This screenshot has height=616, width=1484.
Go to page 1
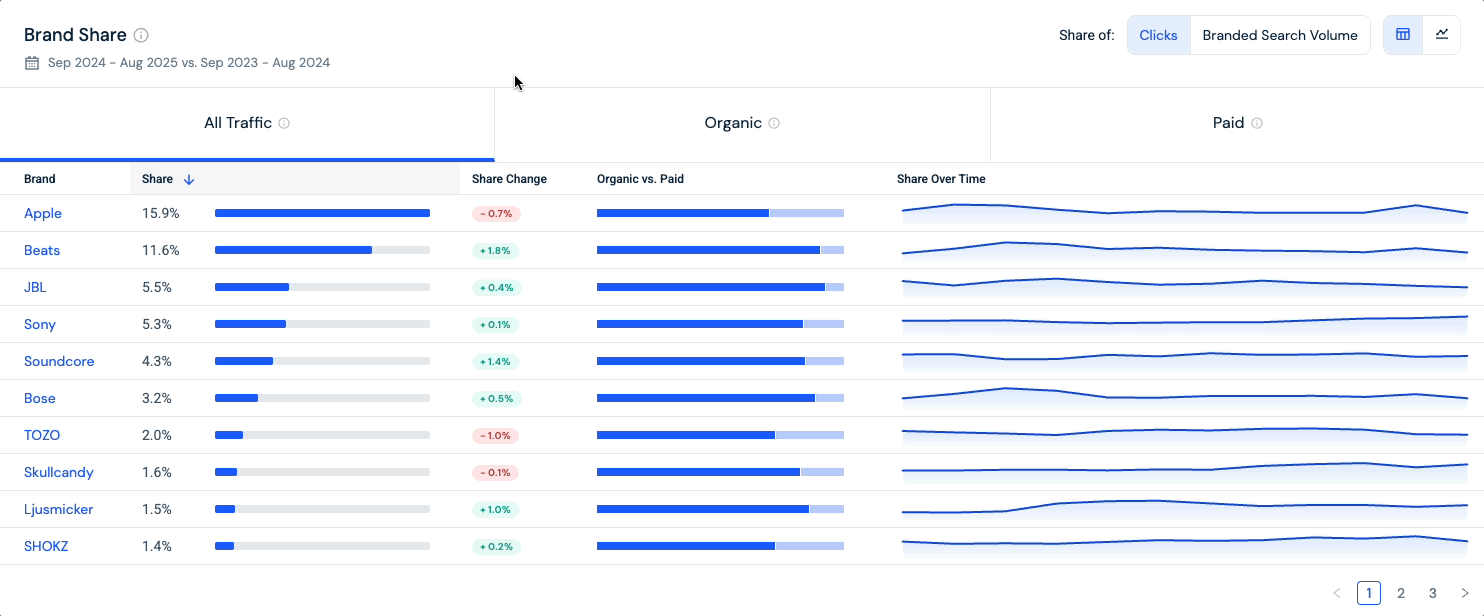click(x=1369, y=593)
